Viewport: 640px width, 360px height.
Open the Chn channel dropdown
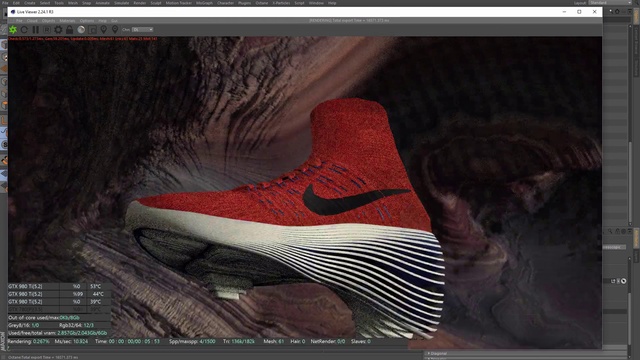click(x=142, y=30)
